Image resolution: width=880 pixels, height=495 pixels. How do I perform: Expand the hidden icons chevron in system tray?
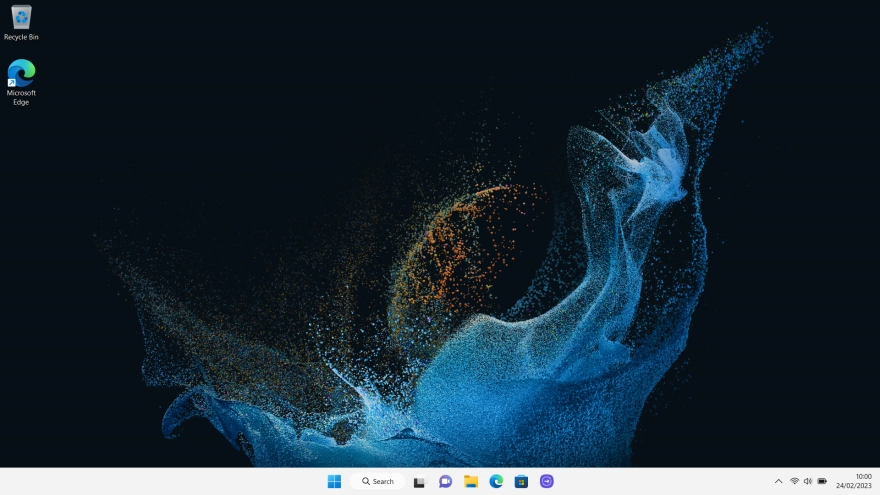pyautogui.click(x=779, y=481)
